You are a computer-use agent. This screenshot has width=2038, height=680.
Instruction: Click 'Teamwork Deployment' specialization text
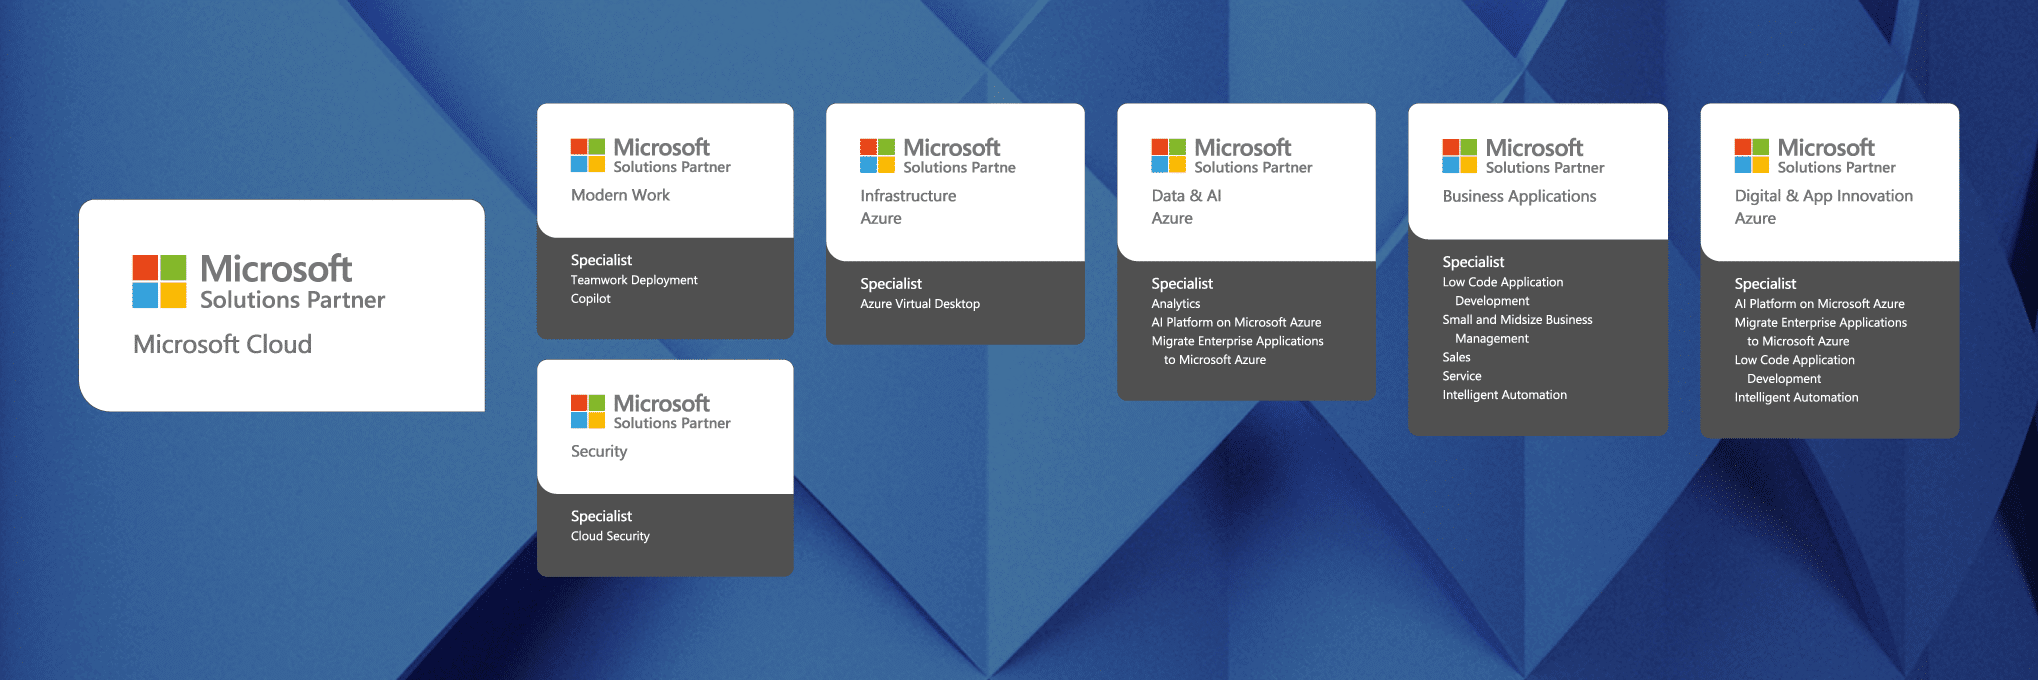point(634,280)
